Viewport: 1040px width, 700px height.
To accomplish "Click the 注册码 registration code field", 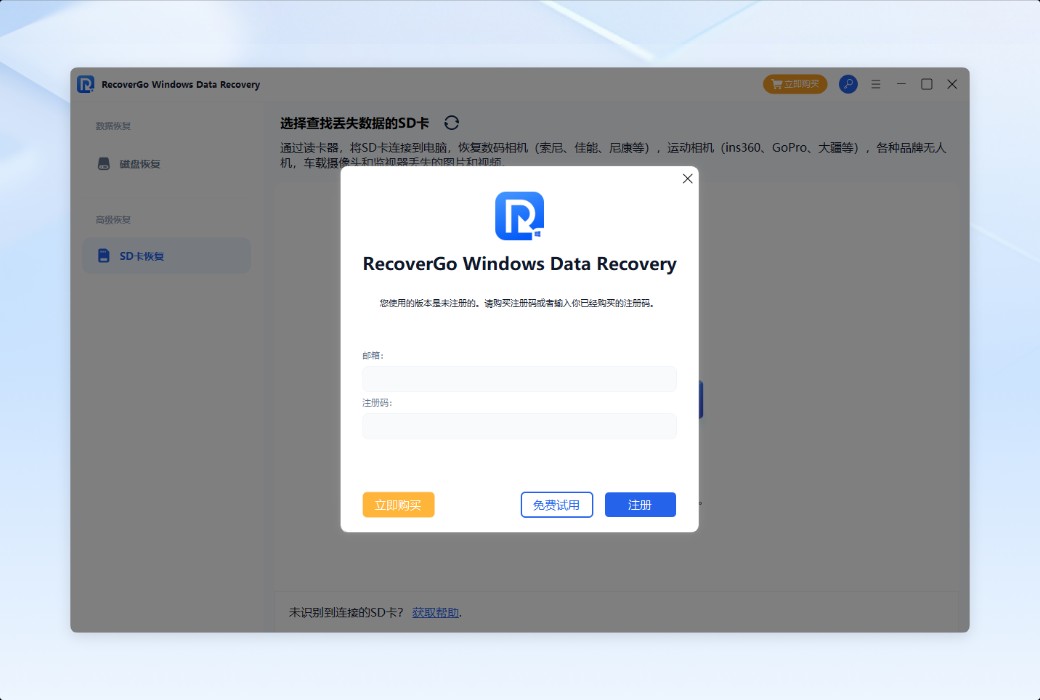I will tap(519, 425).
